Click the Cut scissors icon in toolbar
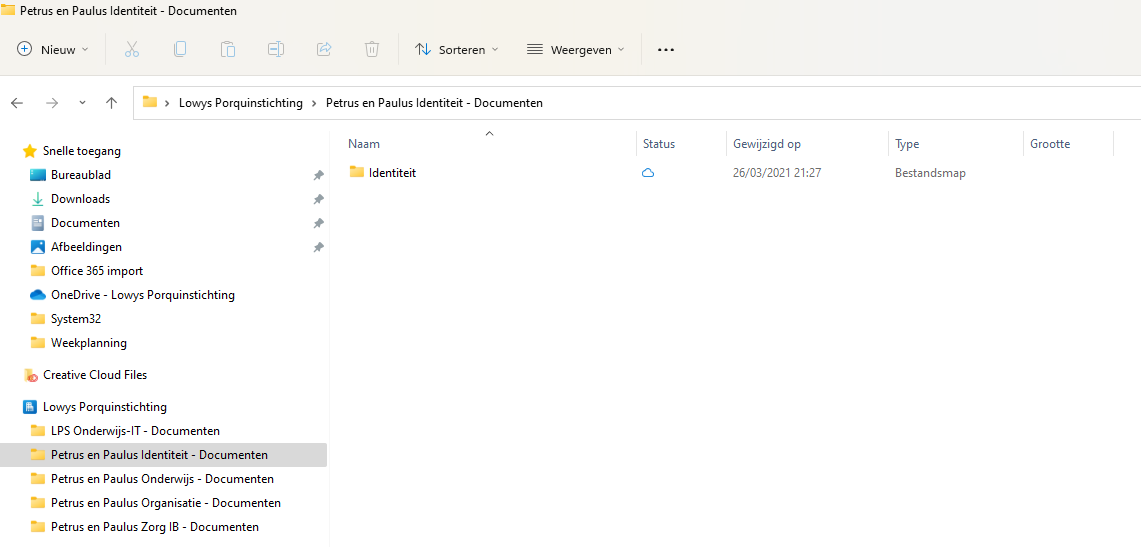Viewport: 1141px width, 547px height. pyautogui.click(x=132, y=49)
